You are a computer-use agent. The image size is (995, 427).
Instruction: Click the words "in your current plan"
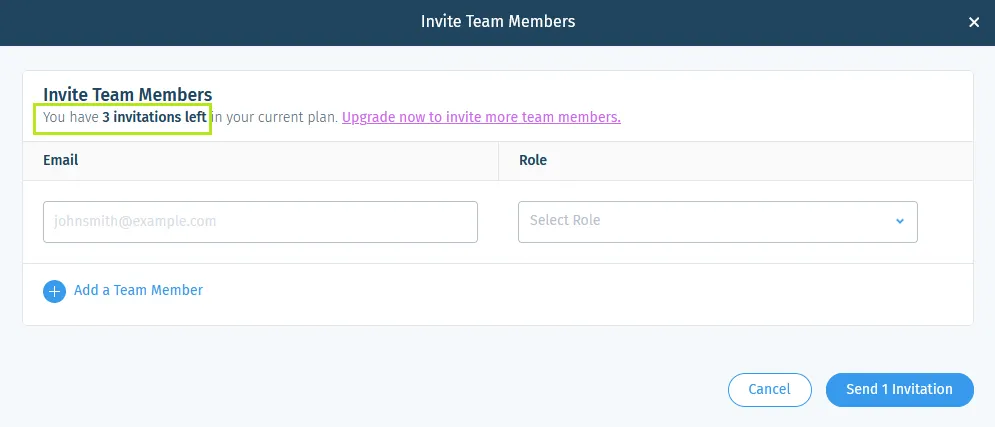coord(276,117)
